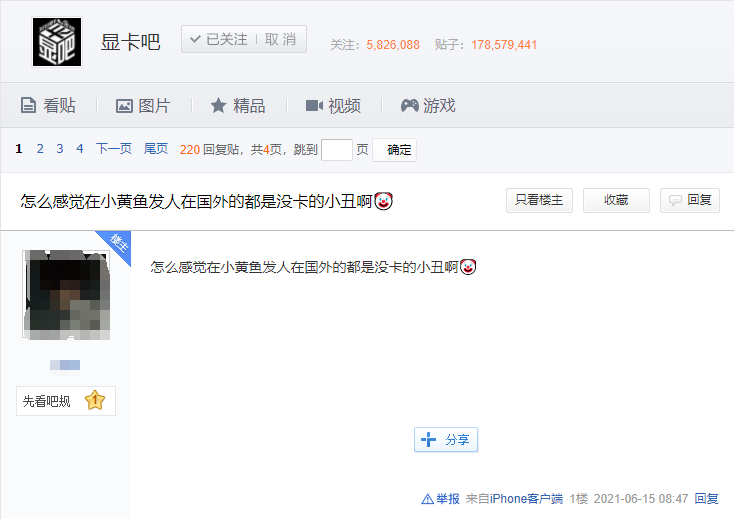Screen dimensions: 734x519
Task: Click the followers count 5,826,088
Action: (393, 45)
